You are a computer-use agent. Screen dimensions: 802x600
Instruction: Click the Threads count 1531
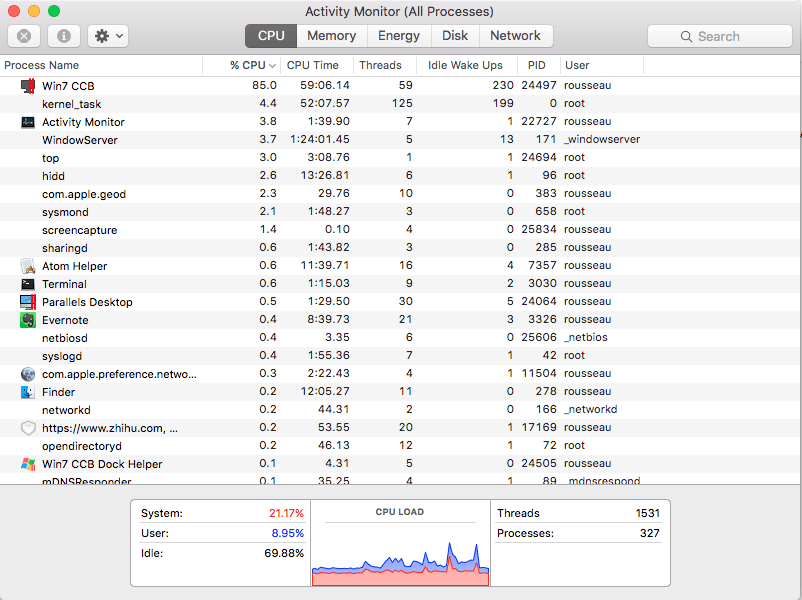click(x=648, y=513)
